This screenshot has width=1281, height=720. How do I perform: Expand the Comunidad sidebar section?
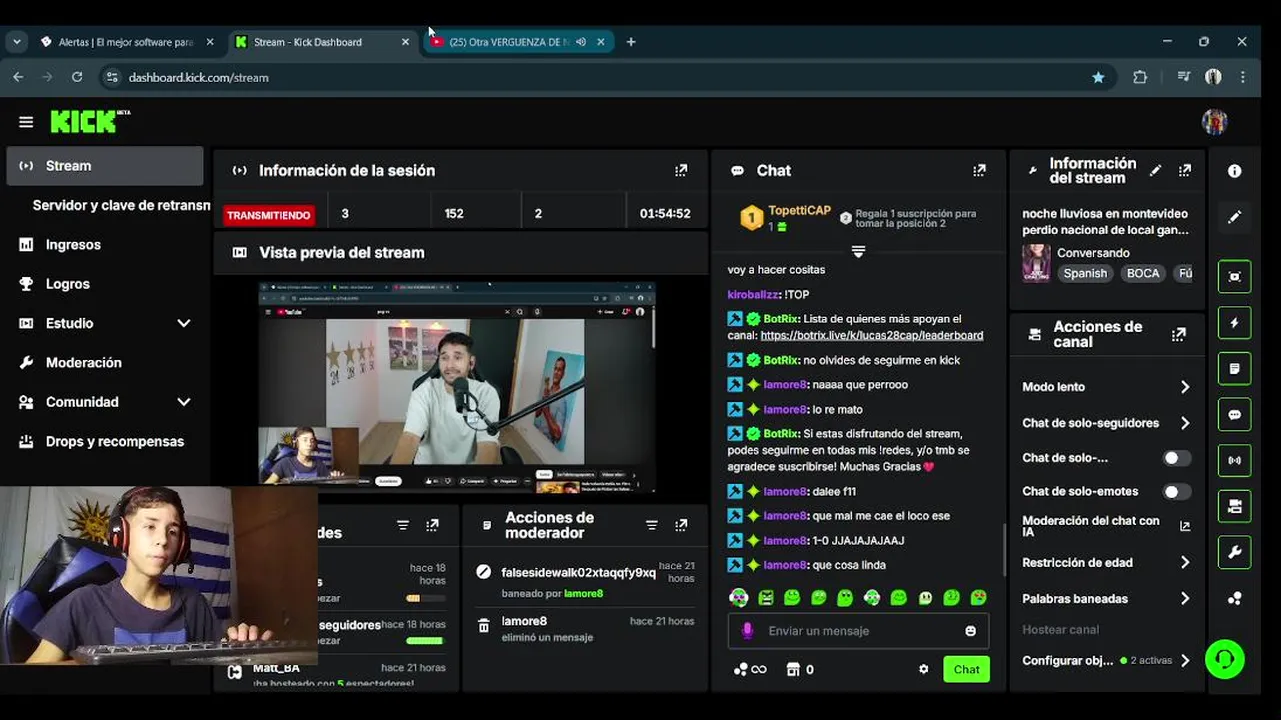pos(184,402)
